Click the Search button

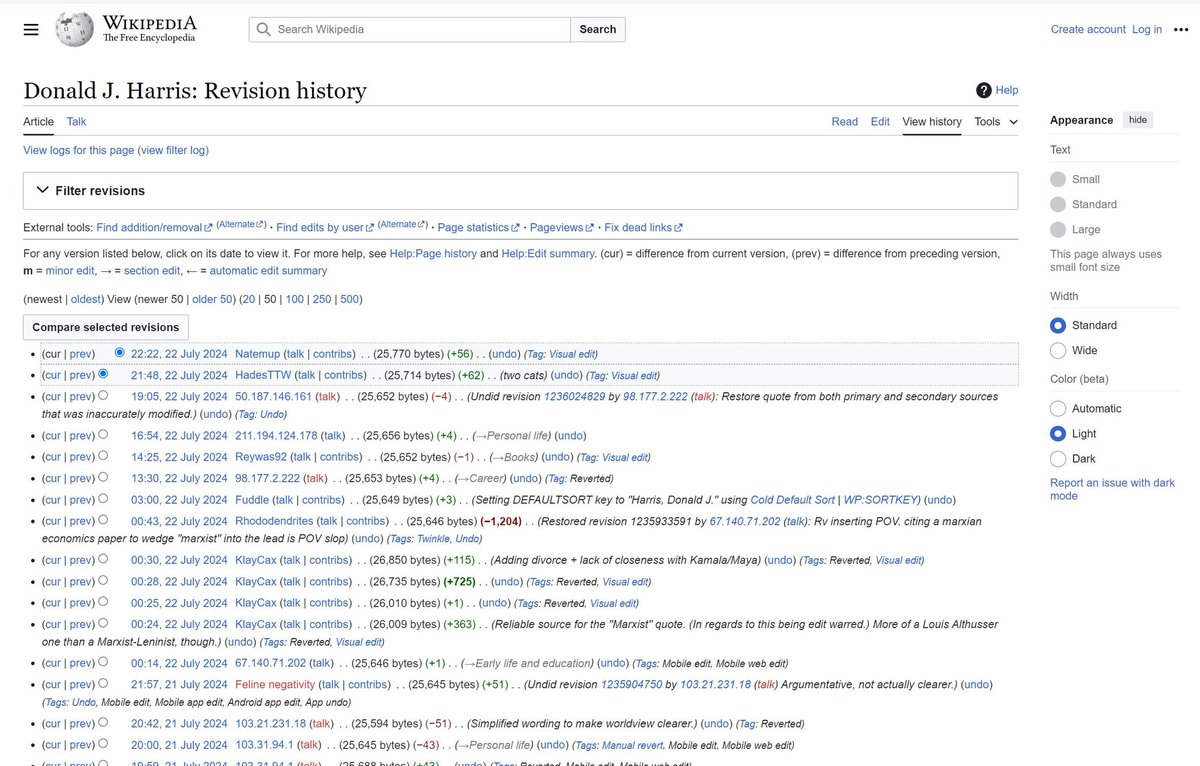598,29
